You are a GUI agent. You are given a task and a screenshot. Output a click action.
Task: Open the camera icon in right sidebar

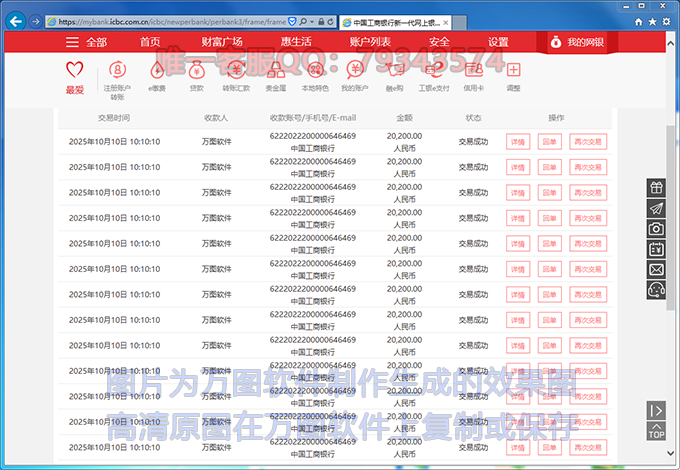pyautogui.click(x=656, y=229)
